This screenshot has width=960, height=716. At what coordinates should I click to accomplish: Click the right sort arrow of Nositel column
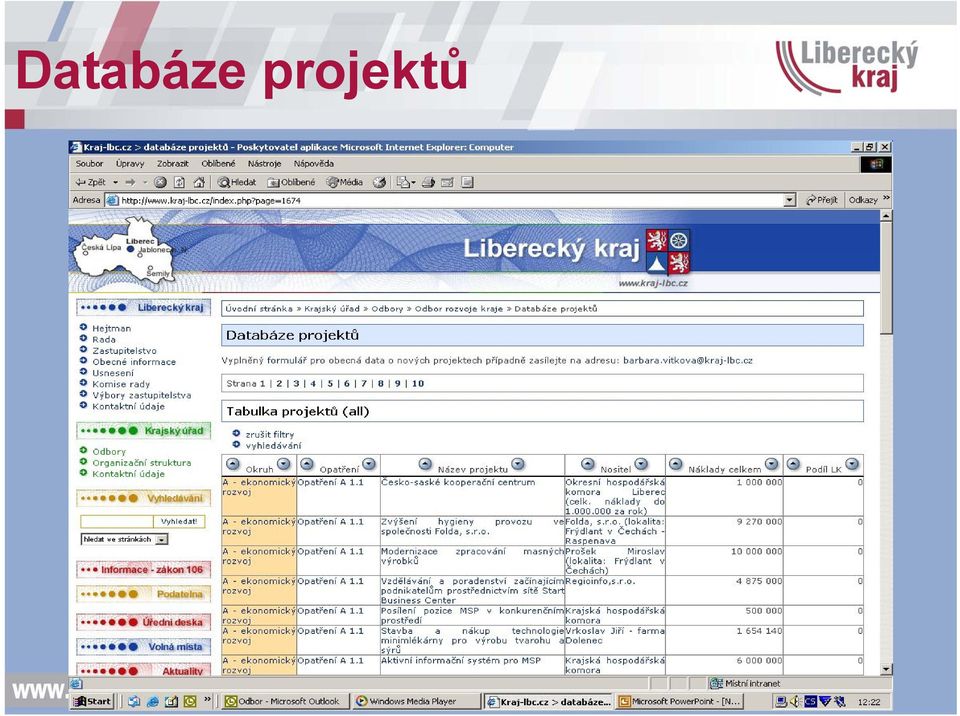(641, 464)
